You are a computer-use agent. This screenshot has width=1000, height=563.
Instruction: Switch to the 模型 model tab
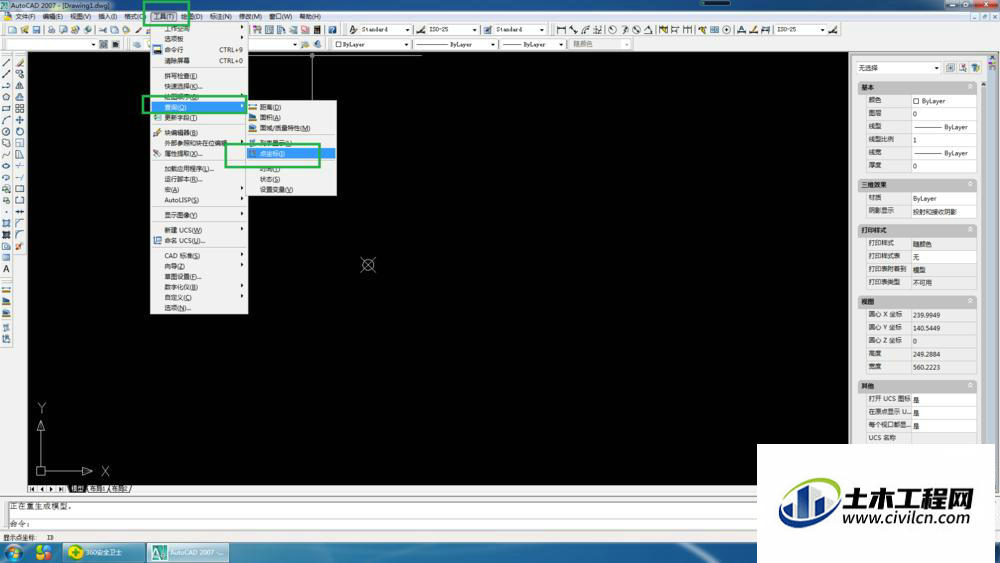pos(77,489)
